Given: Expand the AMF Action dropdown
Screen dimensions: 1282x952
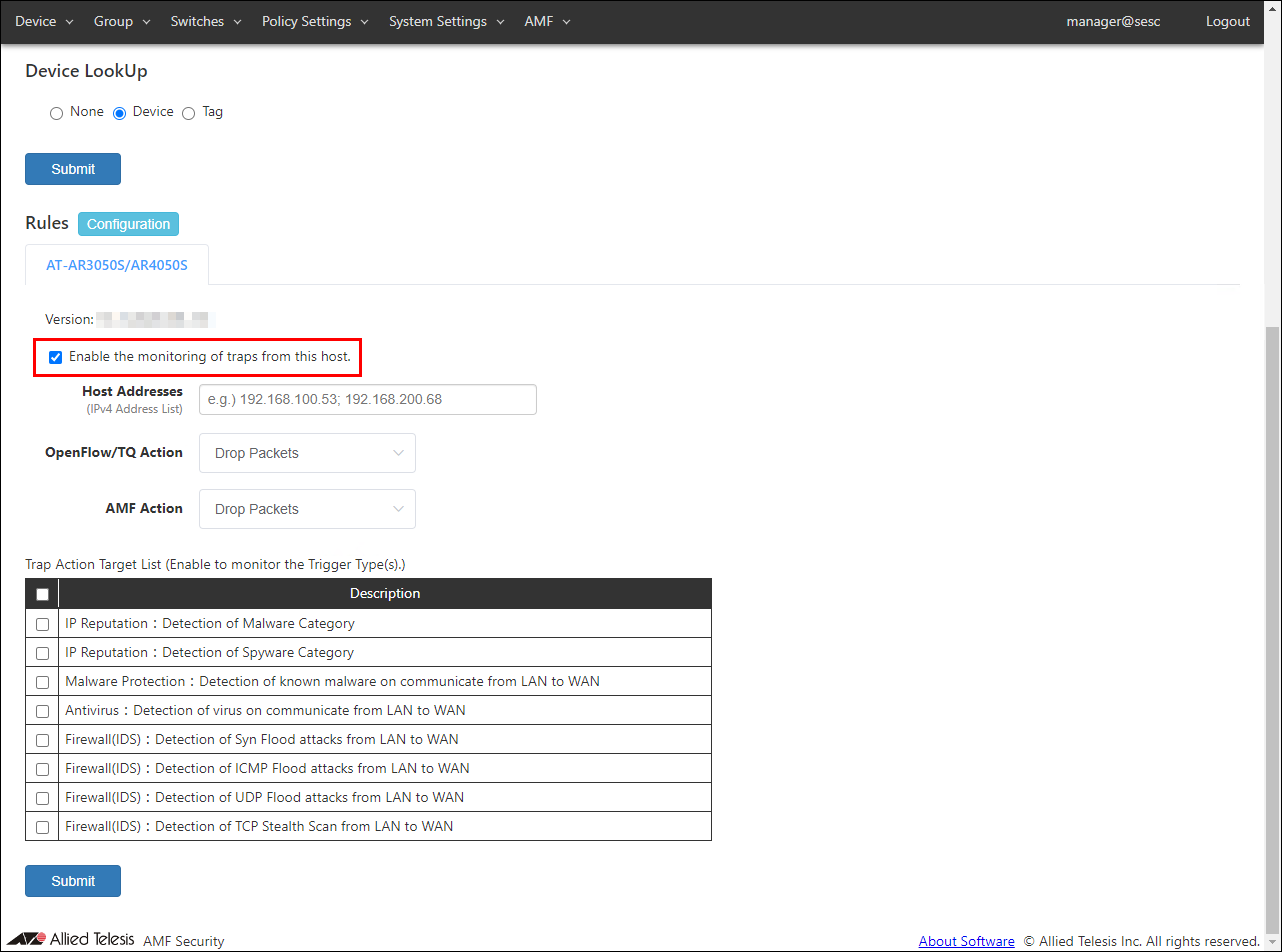Looking at the screenshot, I should pyautogui.click(x=307, y=509).
